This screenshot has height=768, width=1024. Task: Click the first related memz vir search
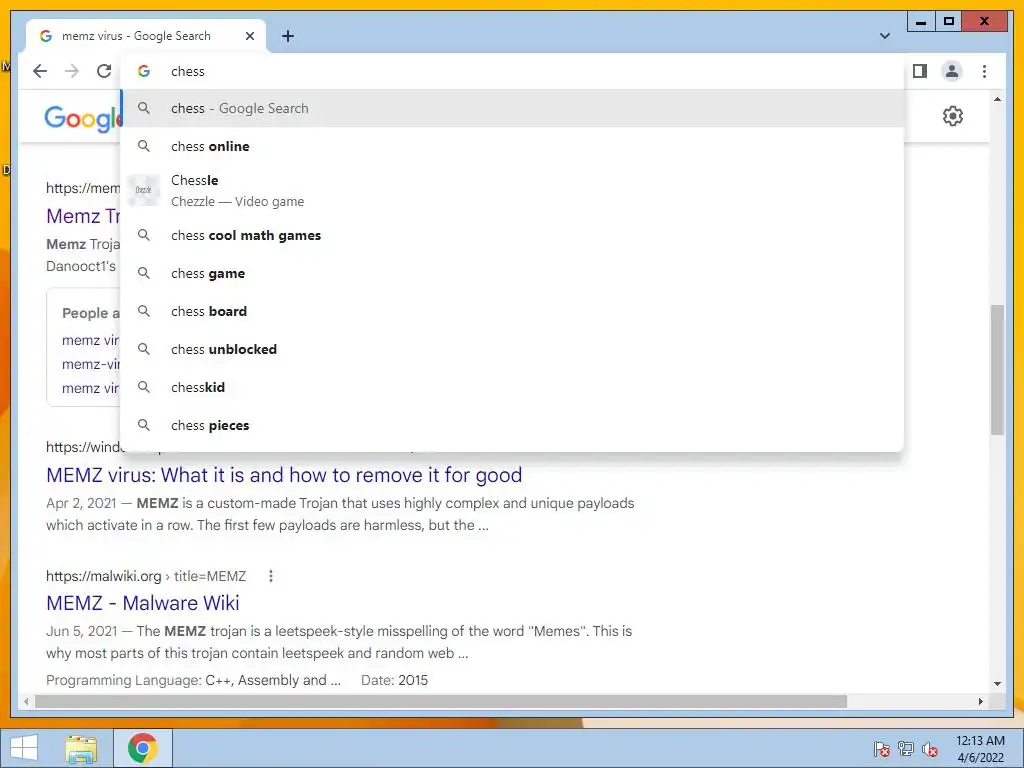pos(90,340)
